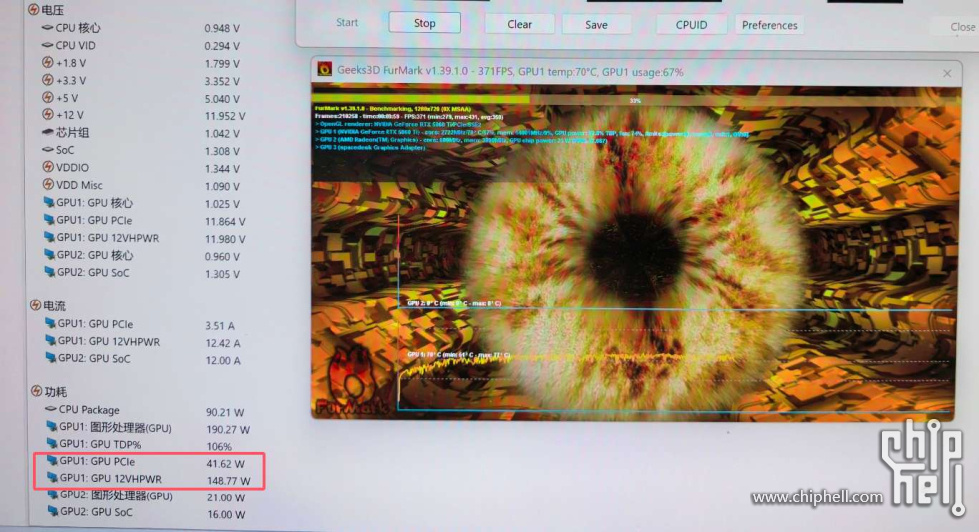The image size is (979, 532).
Task: Click the GPU1: GPU TDP% row icon
Action: [52, 444]
